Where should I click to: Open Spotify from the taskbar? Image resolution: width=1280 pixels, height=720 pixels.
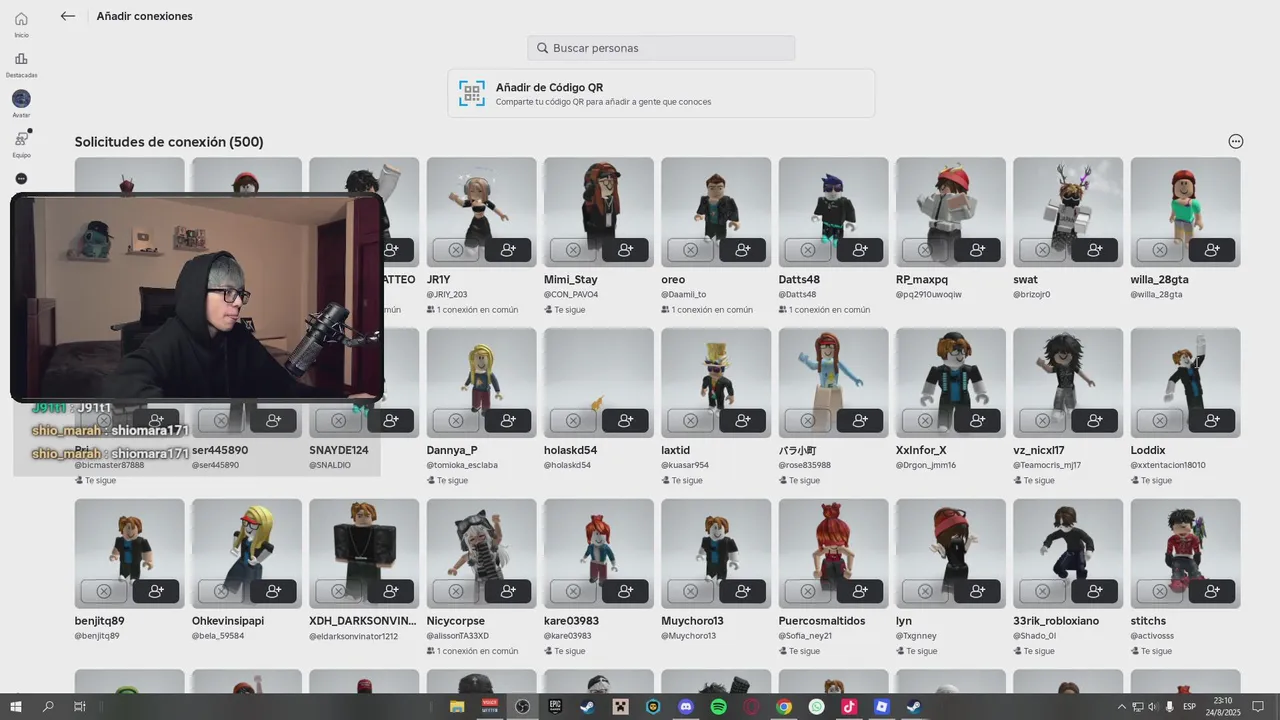pyautogui.click(x=718, y=707)
